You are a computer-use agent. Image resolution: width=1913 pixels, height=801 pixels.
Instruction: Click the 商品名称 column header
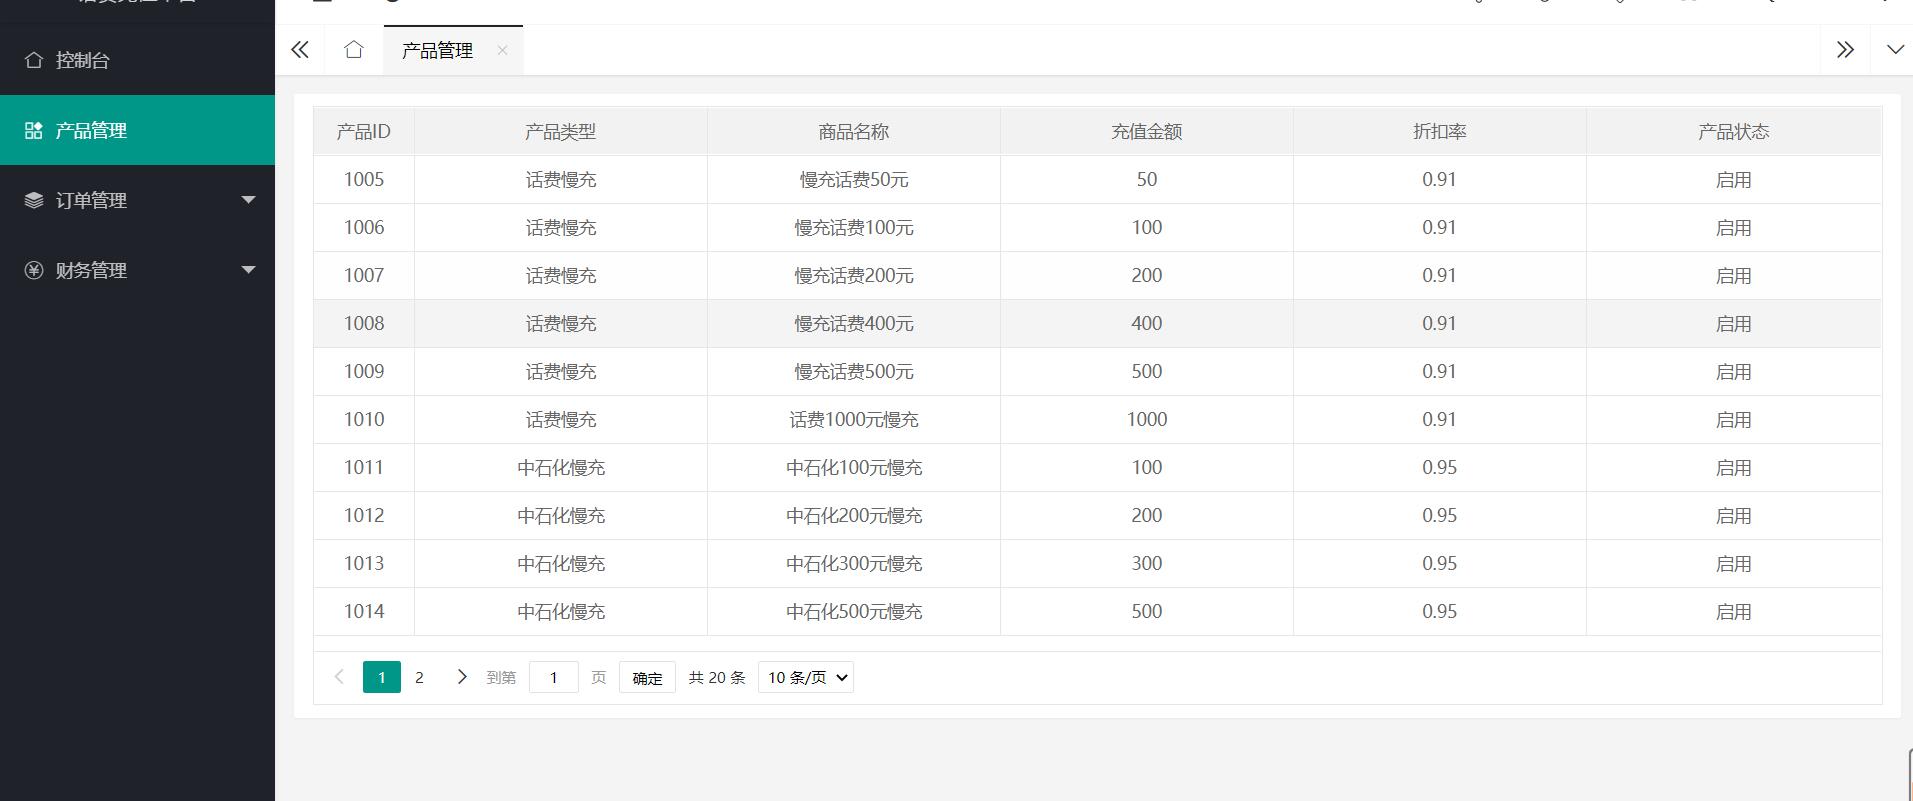coord(854,132)
